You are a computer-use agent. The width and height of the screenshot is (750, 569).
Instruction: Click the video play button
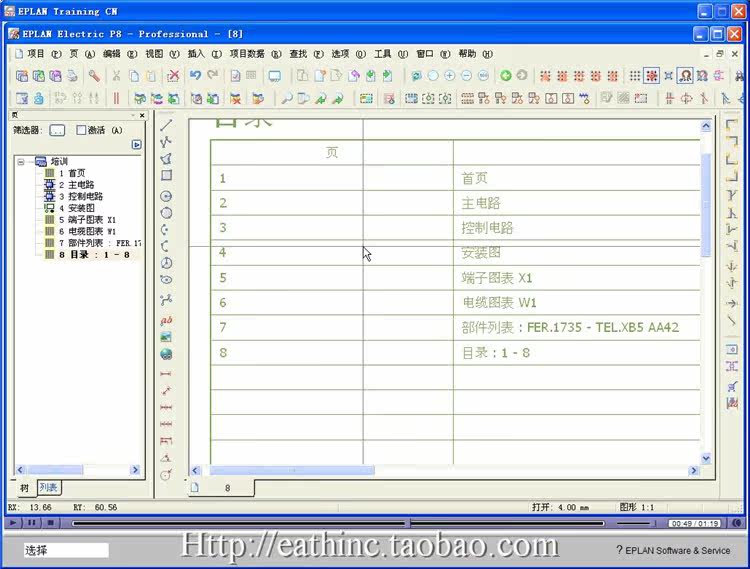pos(13,523)
